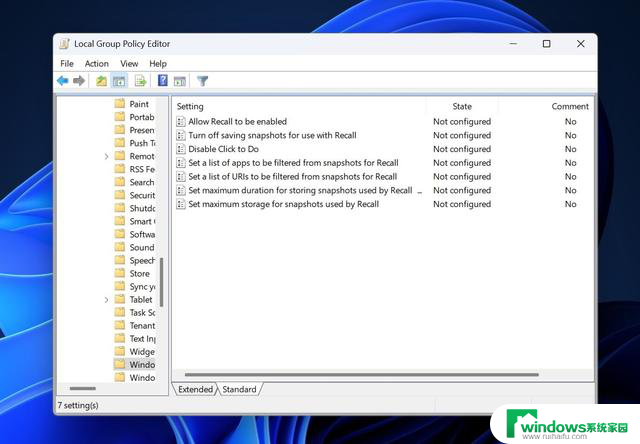Toggle the console tree pane icon
640x444 pixels.
pyautogui.click(x=119, y=81)
